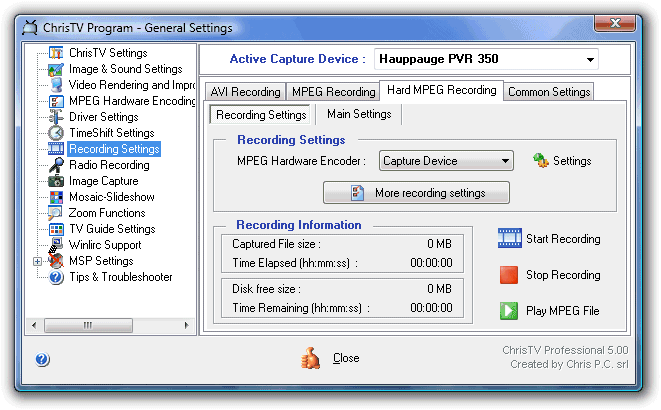661x410 pixels.
Task: Click the red Stop Recording icon
Action: tap(509, 275)
